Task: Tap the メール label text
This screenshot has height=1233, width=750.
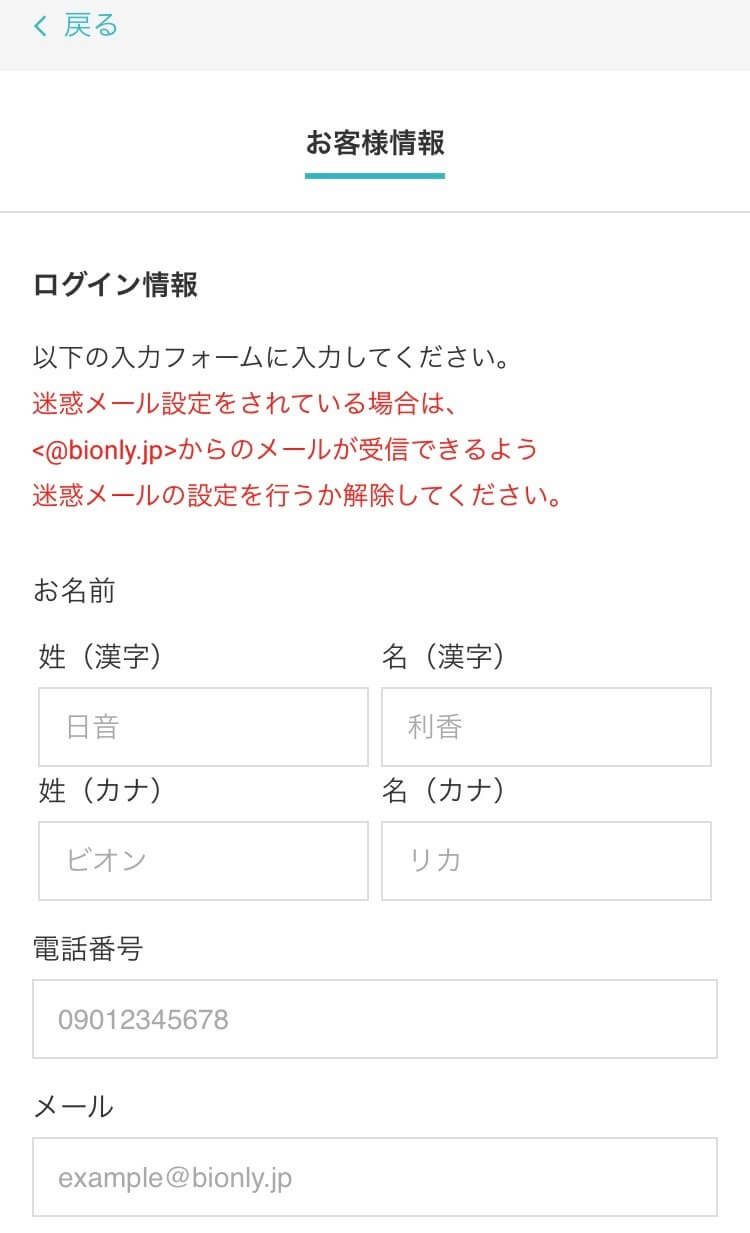Action: tap(74, 1106)
